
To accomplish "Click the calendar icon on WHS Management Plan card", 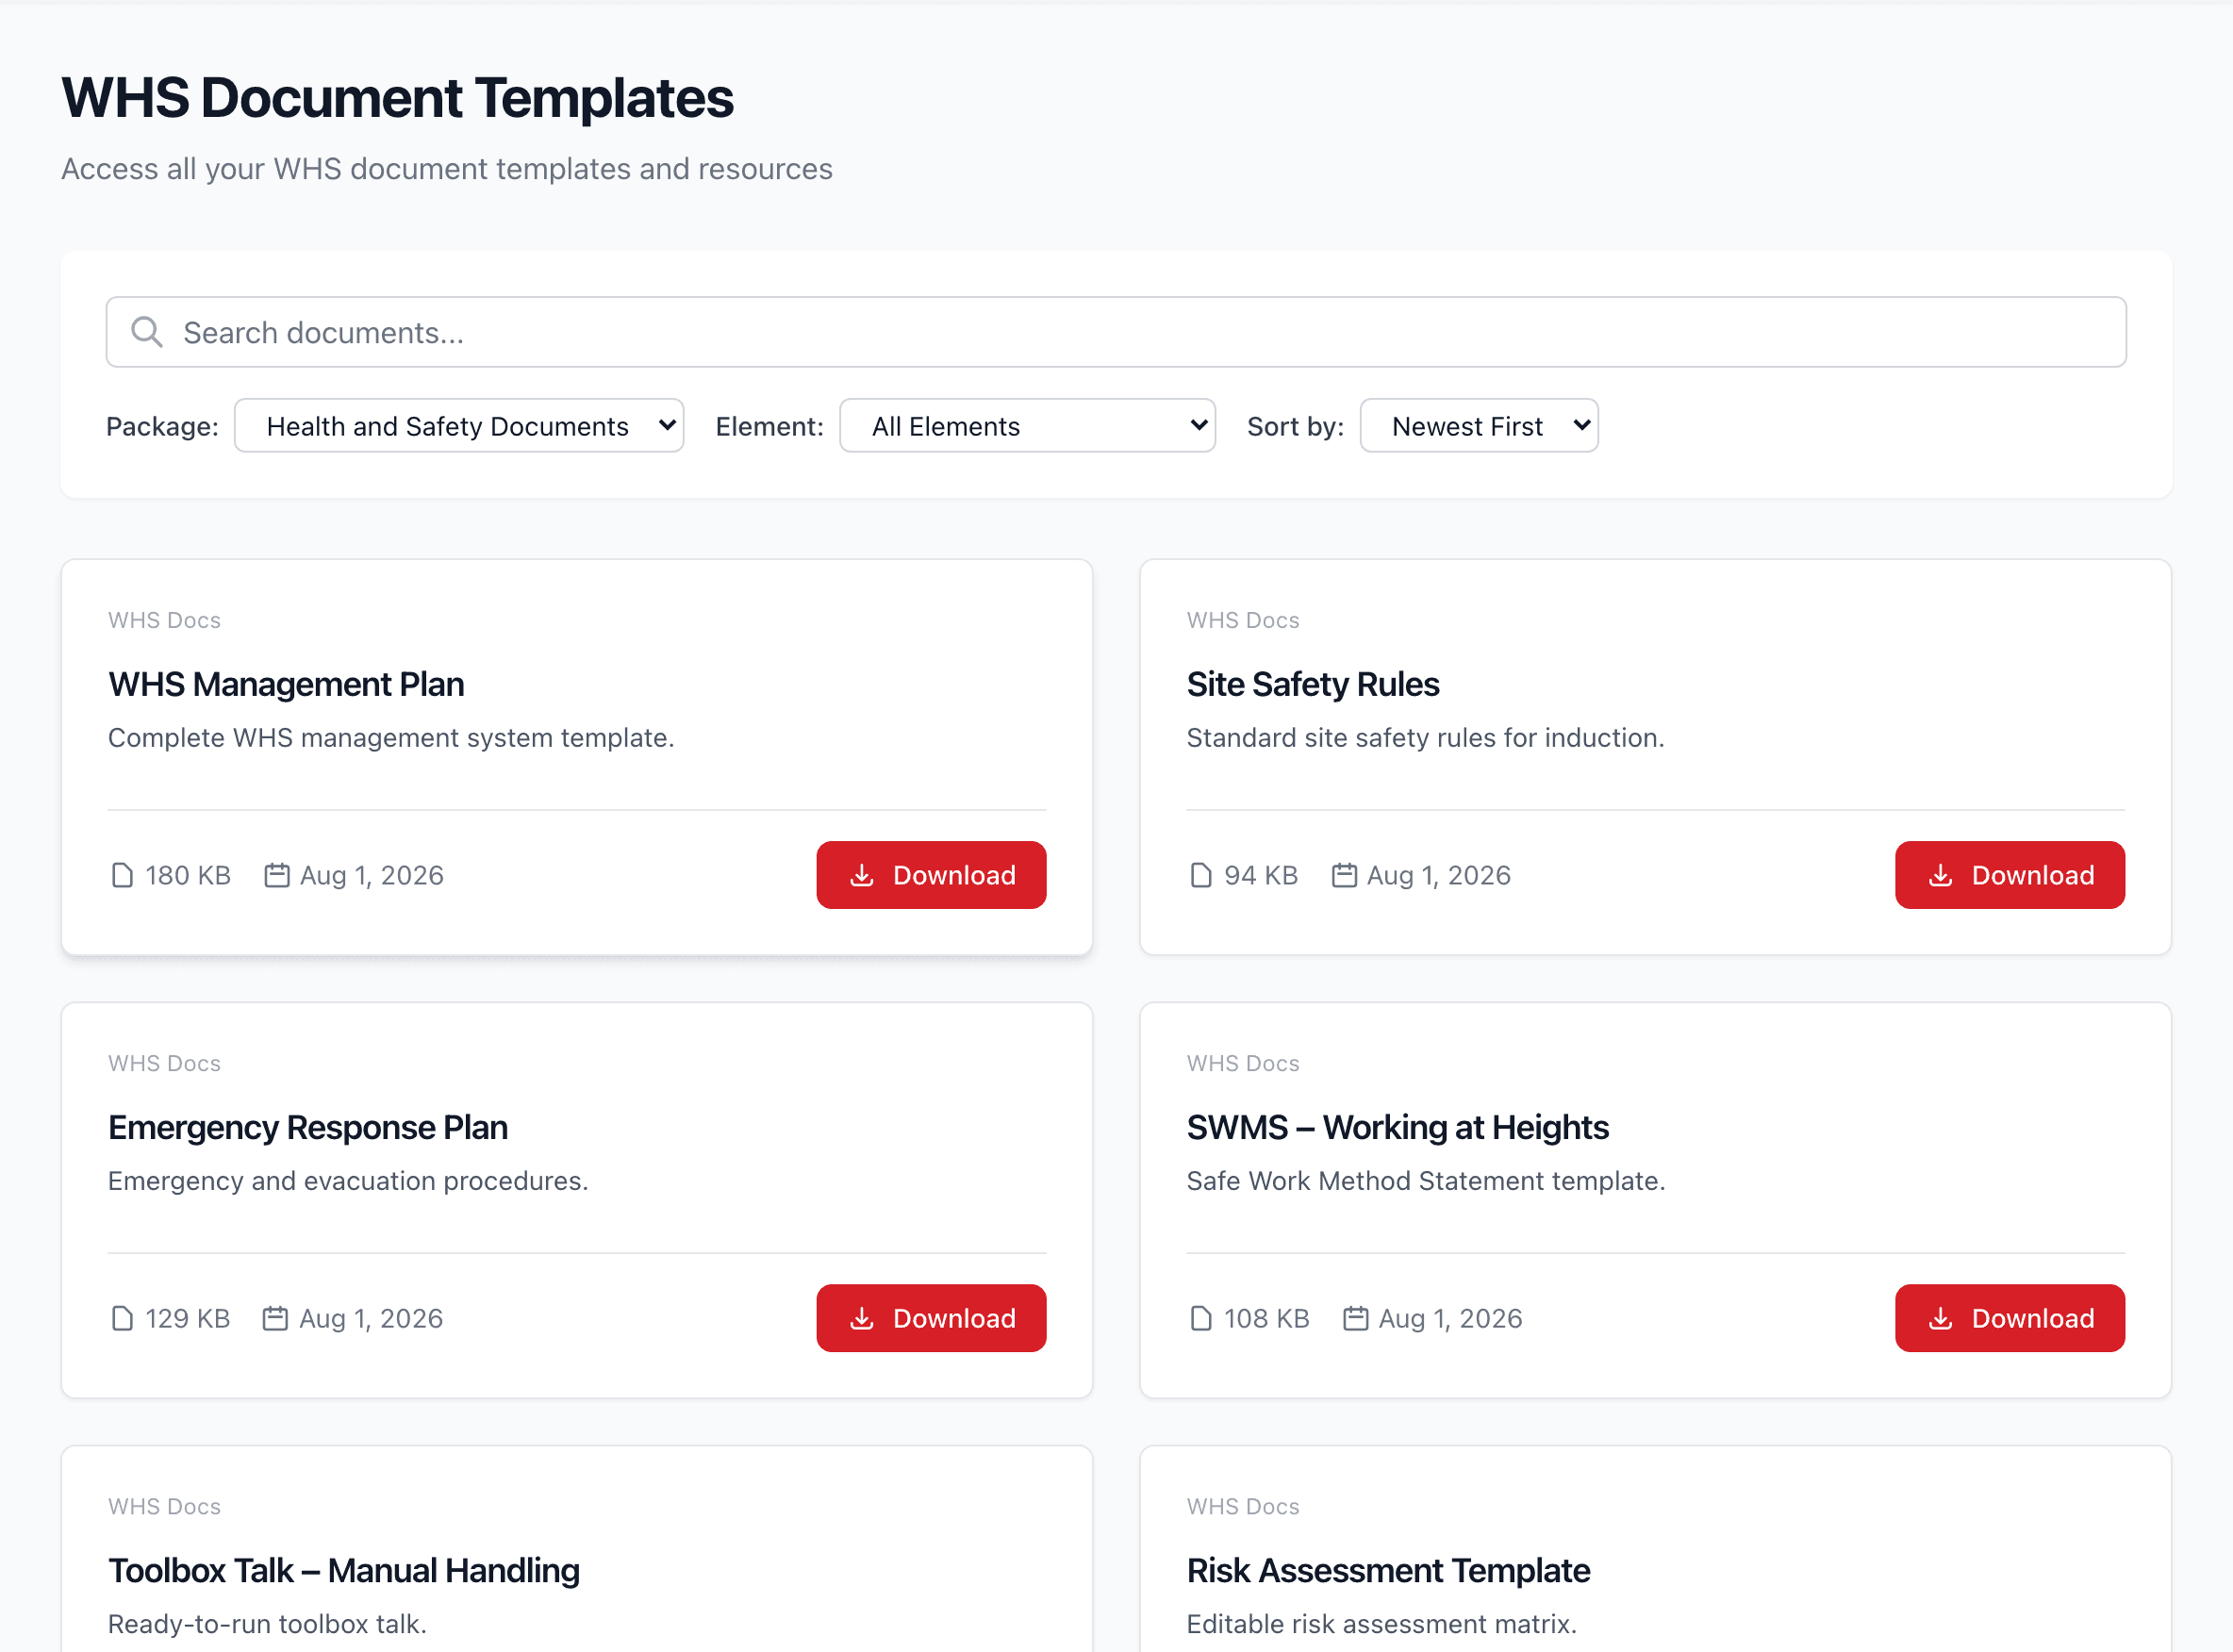I will [276, 875].
